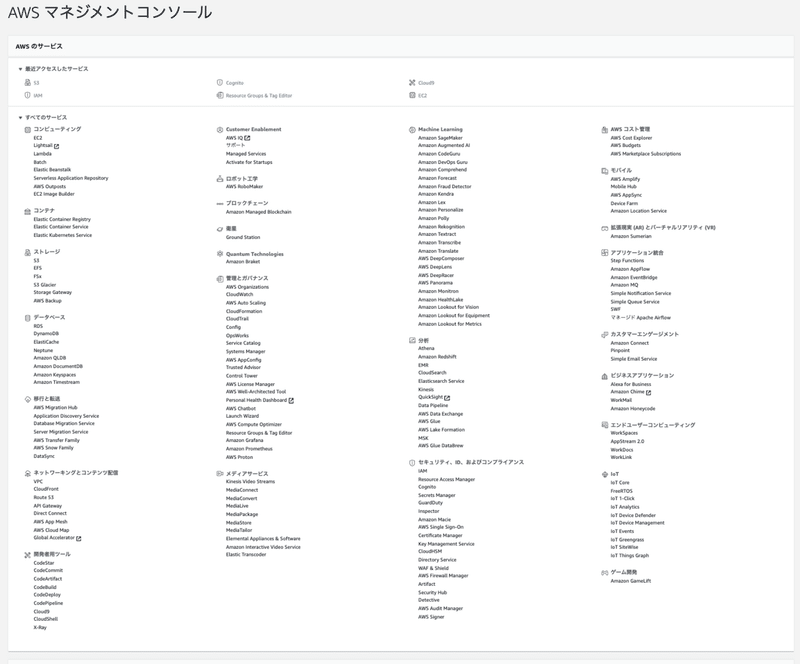Viewport: 800px width, 664px height.
Task: Collapse the 最近アクセスしたサービス section
Action: [20, 69]
